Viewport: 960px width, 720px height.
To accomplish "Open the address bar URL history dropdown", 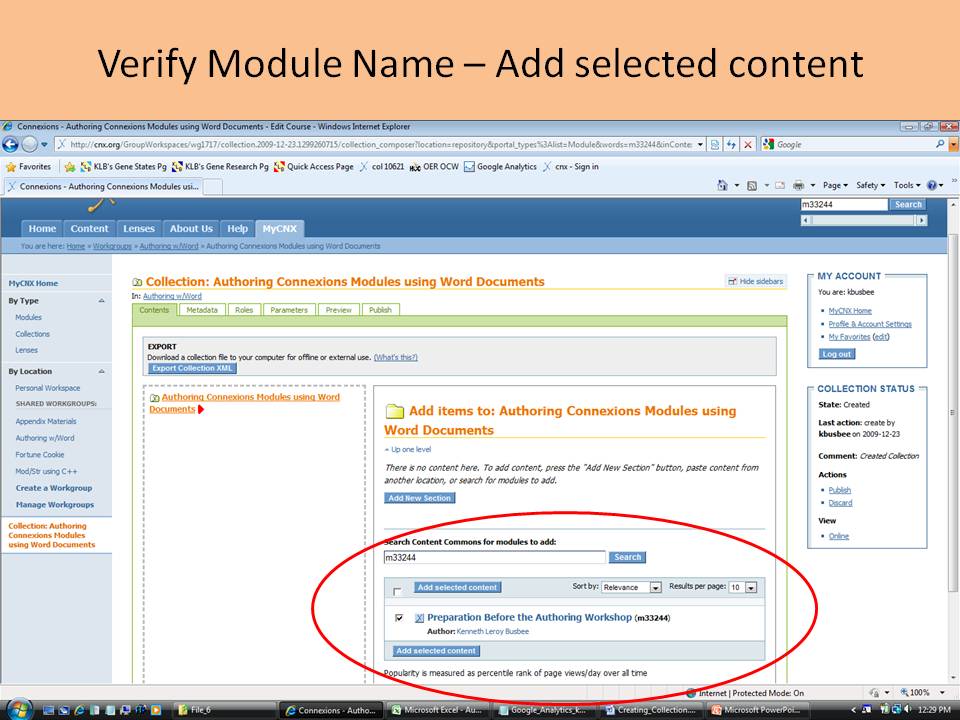I will coord(700,144).
